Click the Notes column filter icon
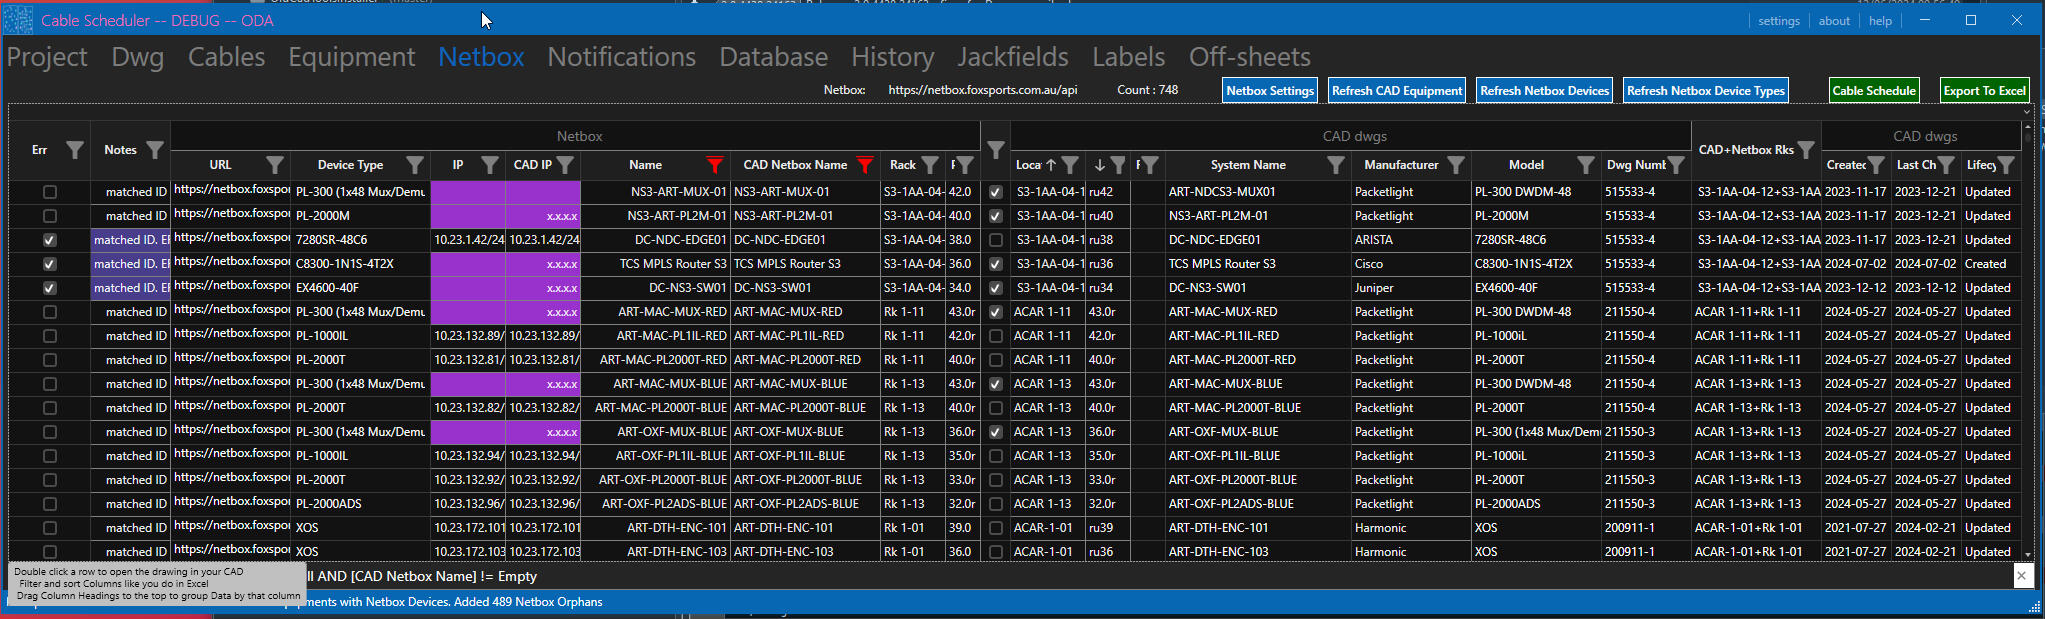The width and height of the screenshot is (2045, 619). [154, 150]
